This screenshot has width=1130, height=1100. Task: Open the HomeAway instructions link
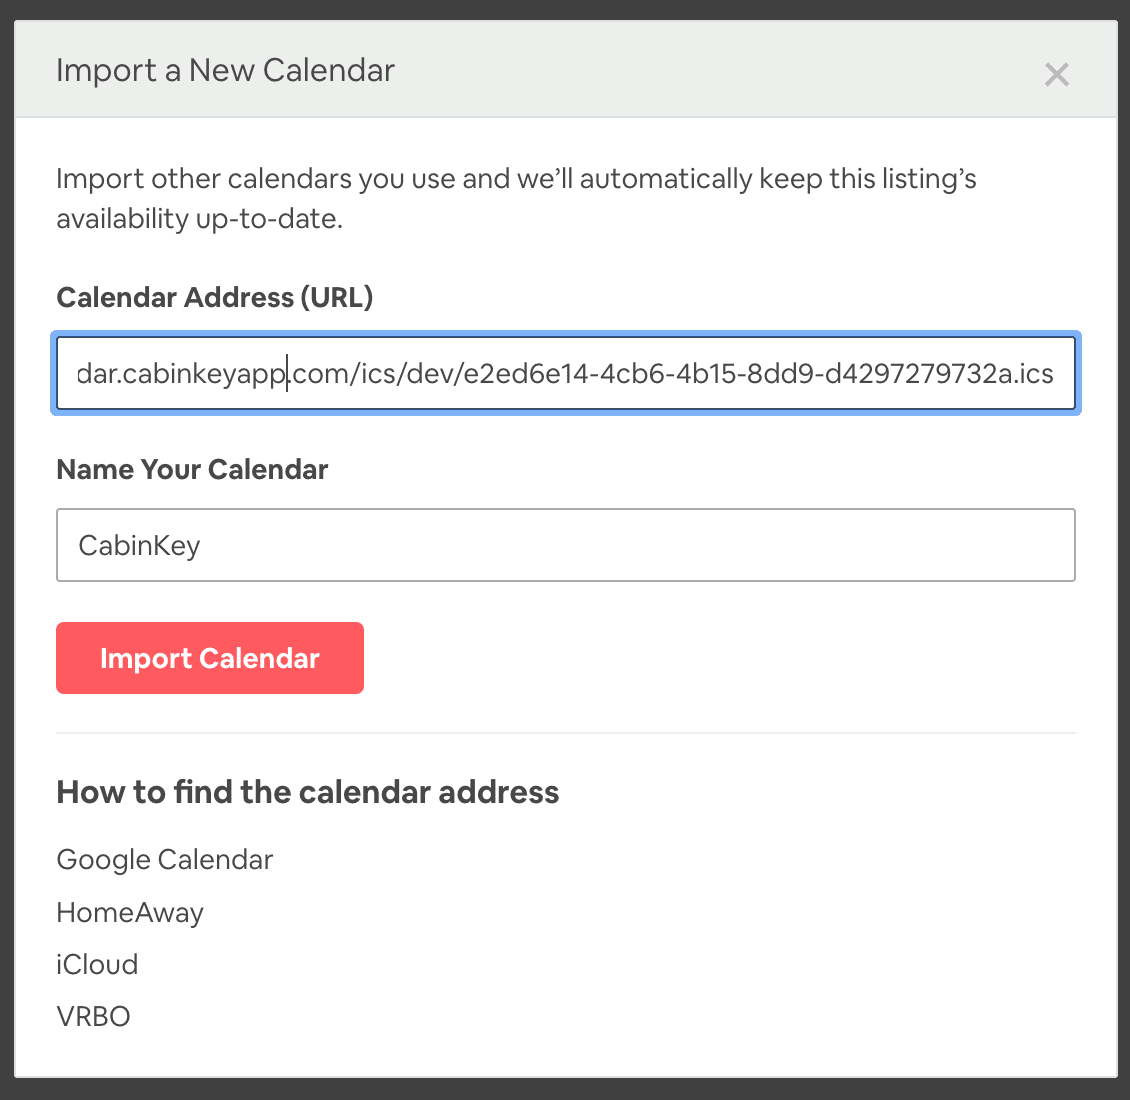tap(130, 913)
